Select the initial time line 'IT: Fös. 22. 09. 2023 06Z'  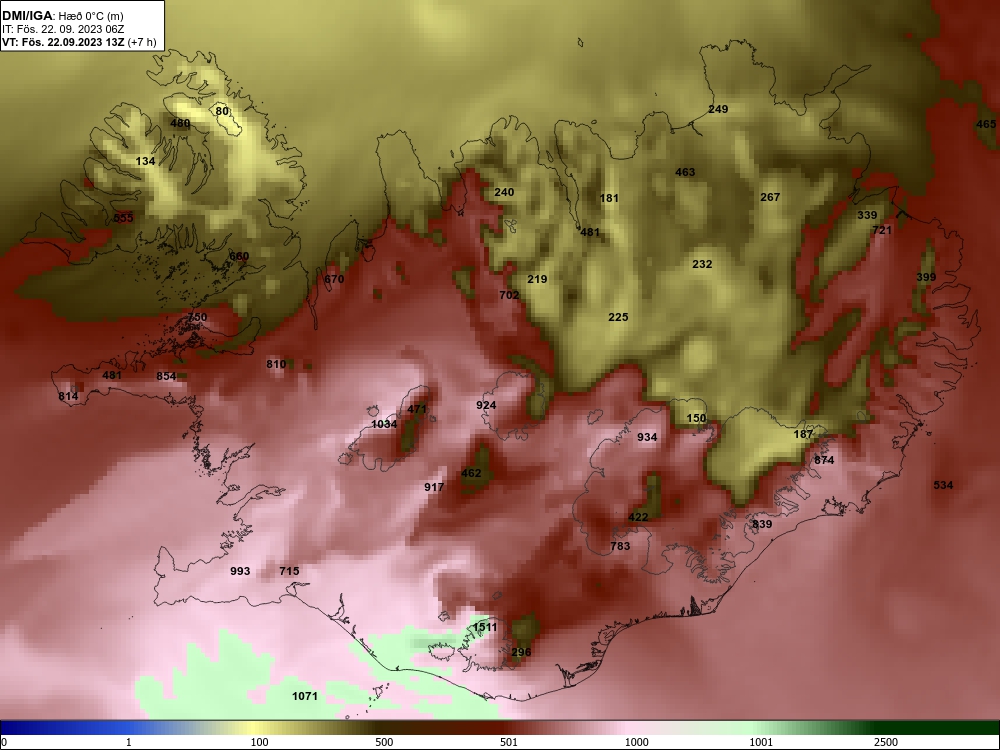[61, 29]
